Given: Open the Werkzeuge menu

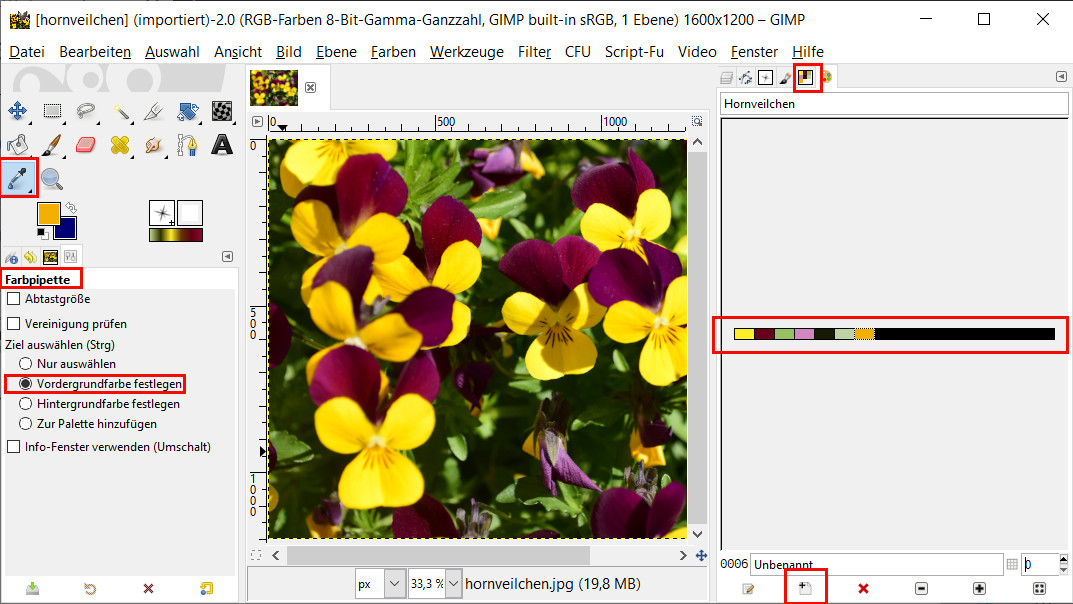Looking at the screenshot, I should pyautogui.click(x=467, y=52).
